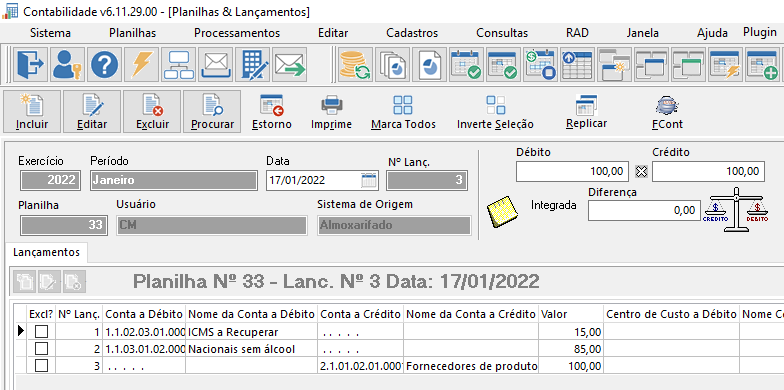Open the Ajuda menu

712,33
